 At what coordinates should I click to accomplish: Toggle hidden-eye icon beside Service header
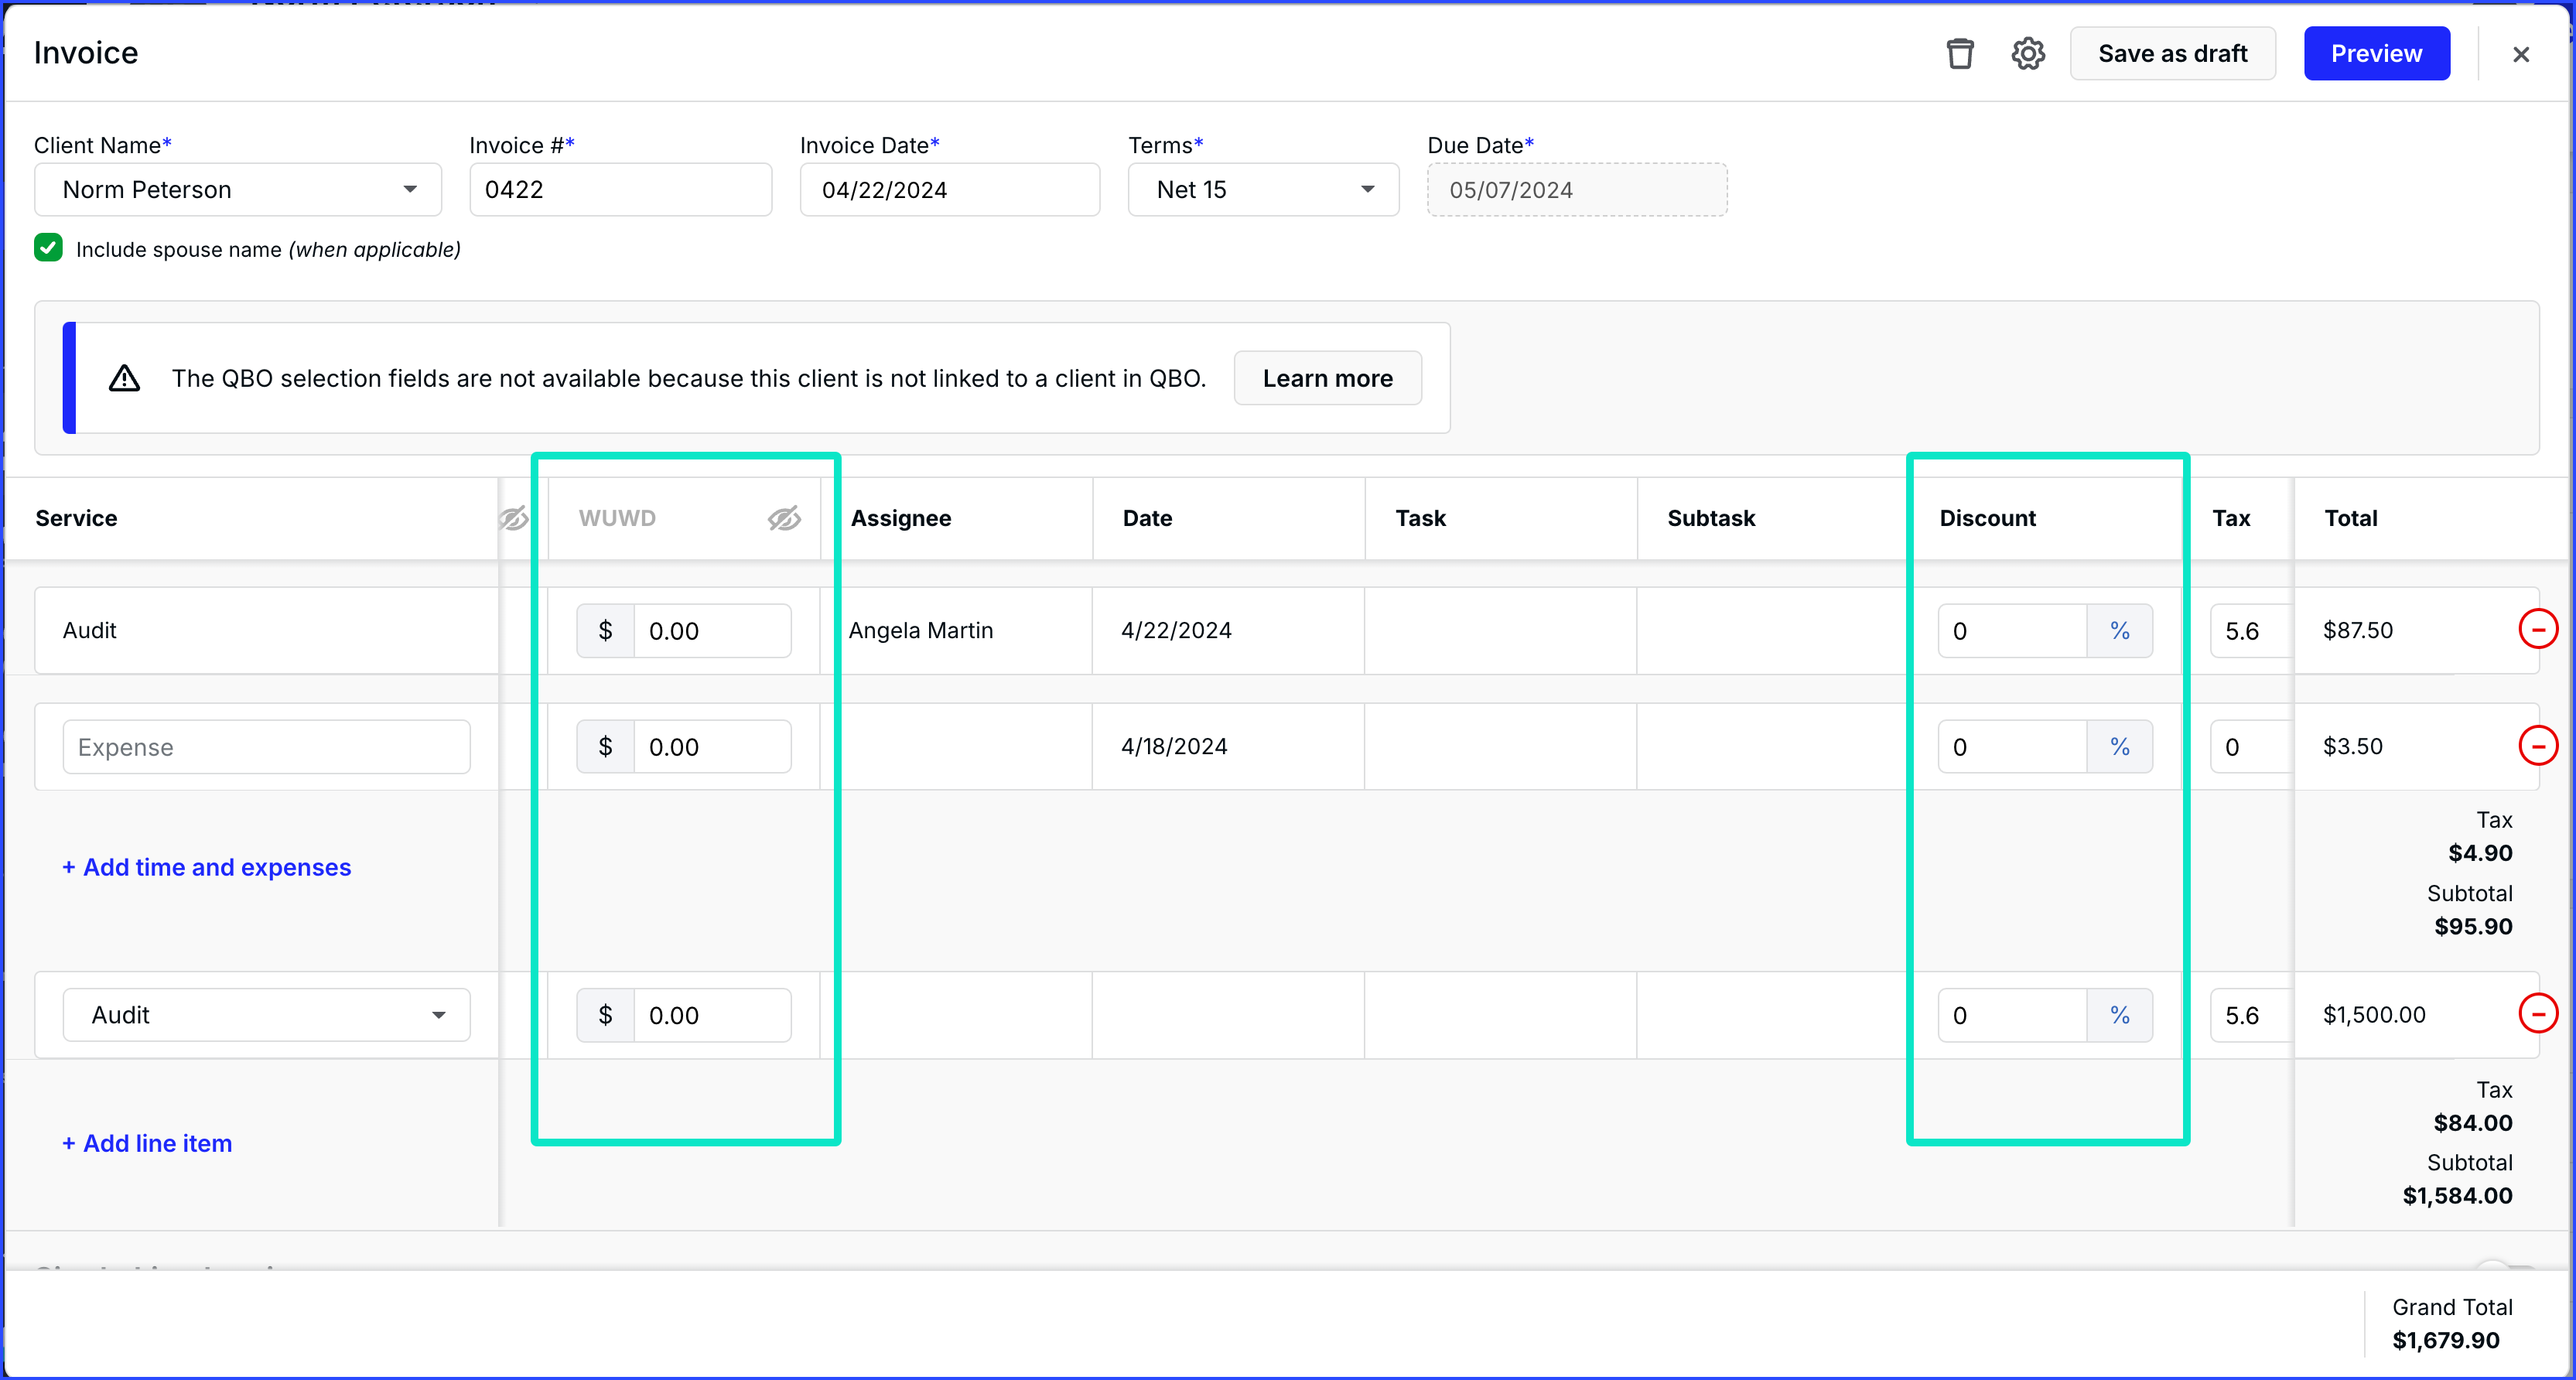pos(513,518)
